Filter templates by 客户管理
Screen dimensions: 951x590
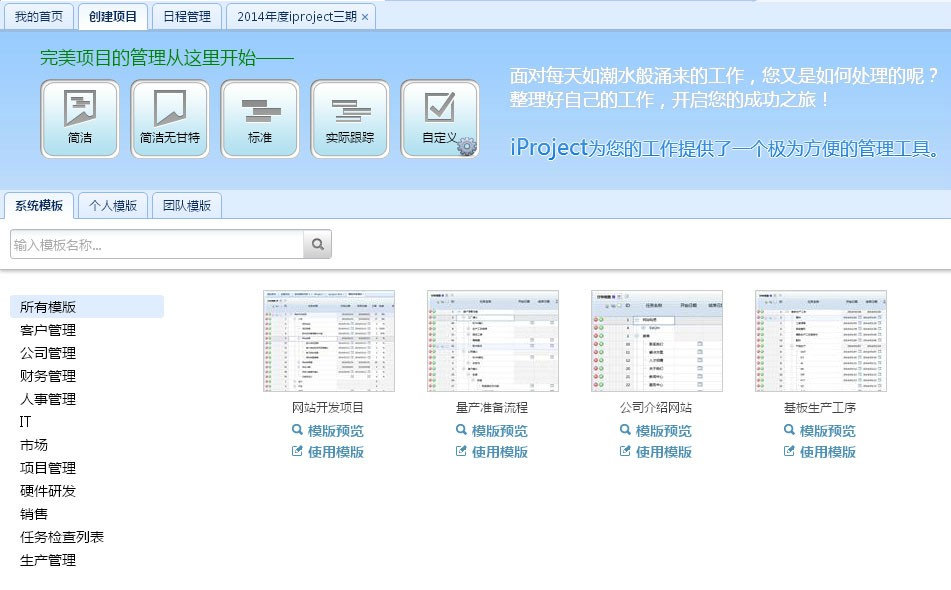click(48, 330)
